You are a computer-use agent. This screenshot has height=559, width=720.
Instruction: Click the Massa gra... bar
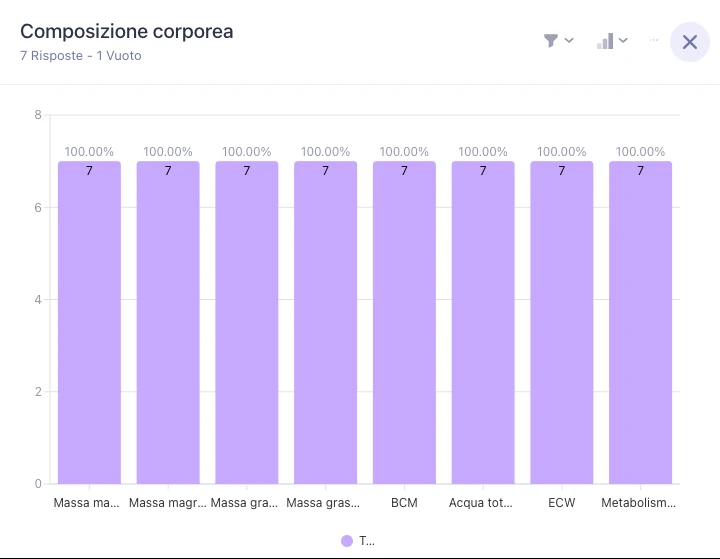coord(247,322)
